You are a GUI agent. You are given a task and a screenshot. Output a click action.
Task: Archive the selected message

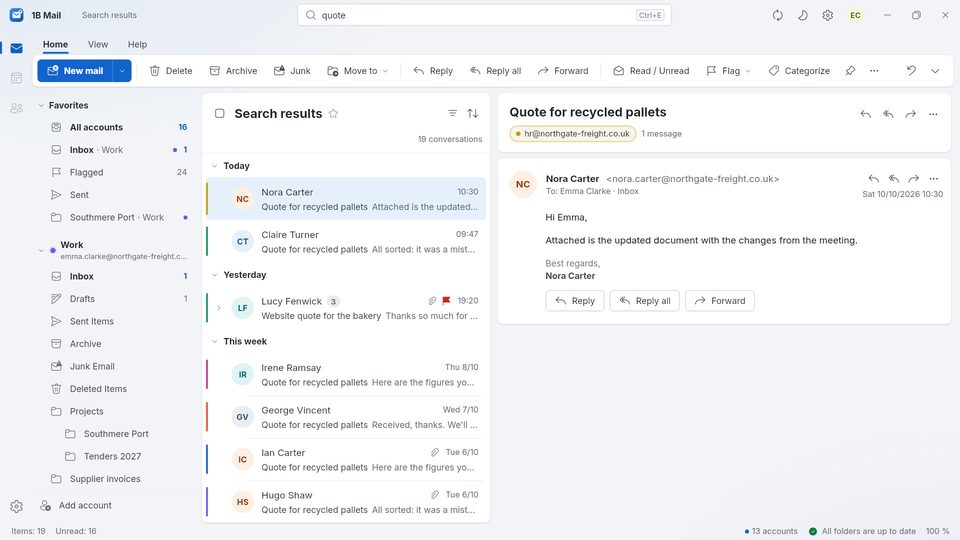(233, 71)
